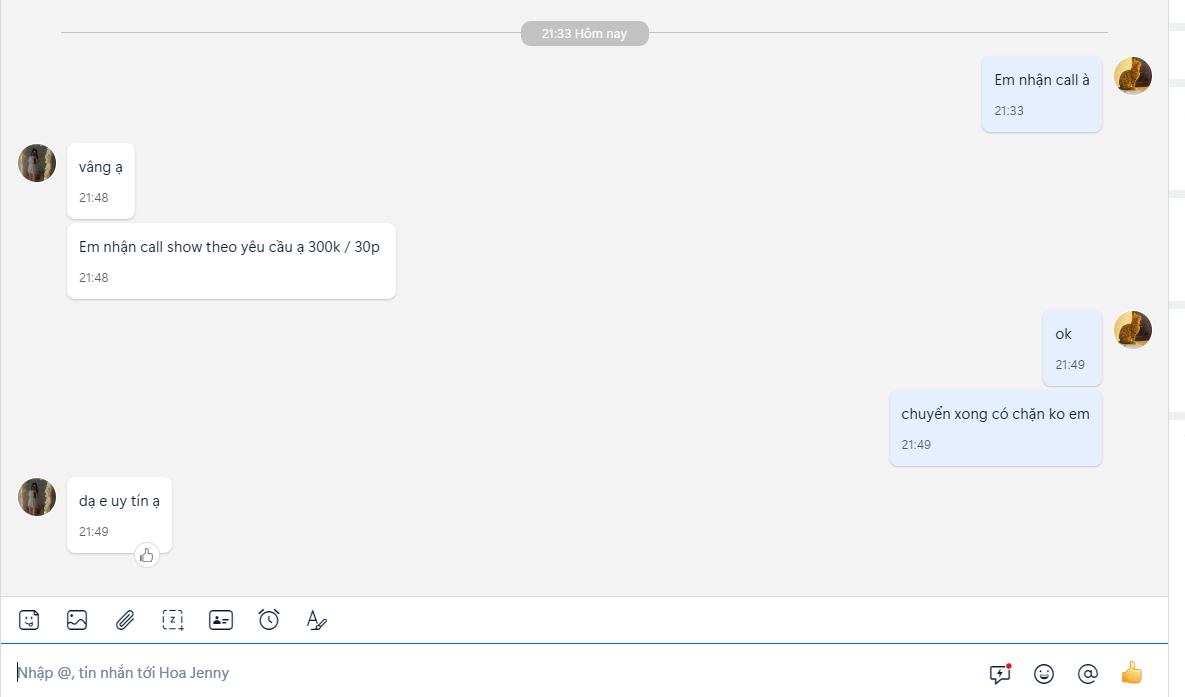This screenshot has height=697, width=1185.
Task: React with thumbs-up on "dạ e uy tín ạ"
Action: 147,555
